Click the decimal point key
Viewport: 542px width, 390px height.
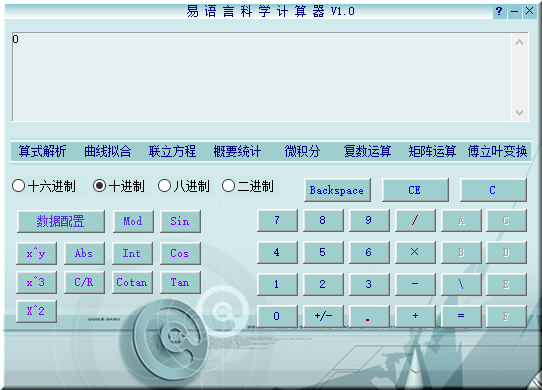coord(369,316)
